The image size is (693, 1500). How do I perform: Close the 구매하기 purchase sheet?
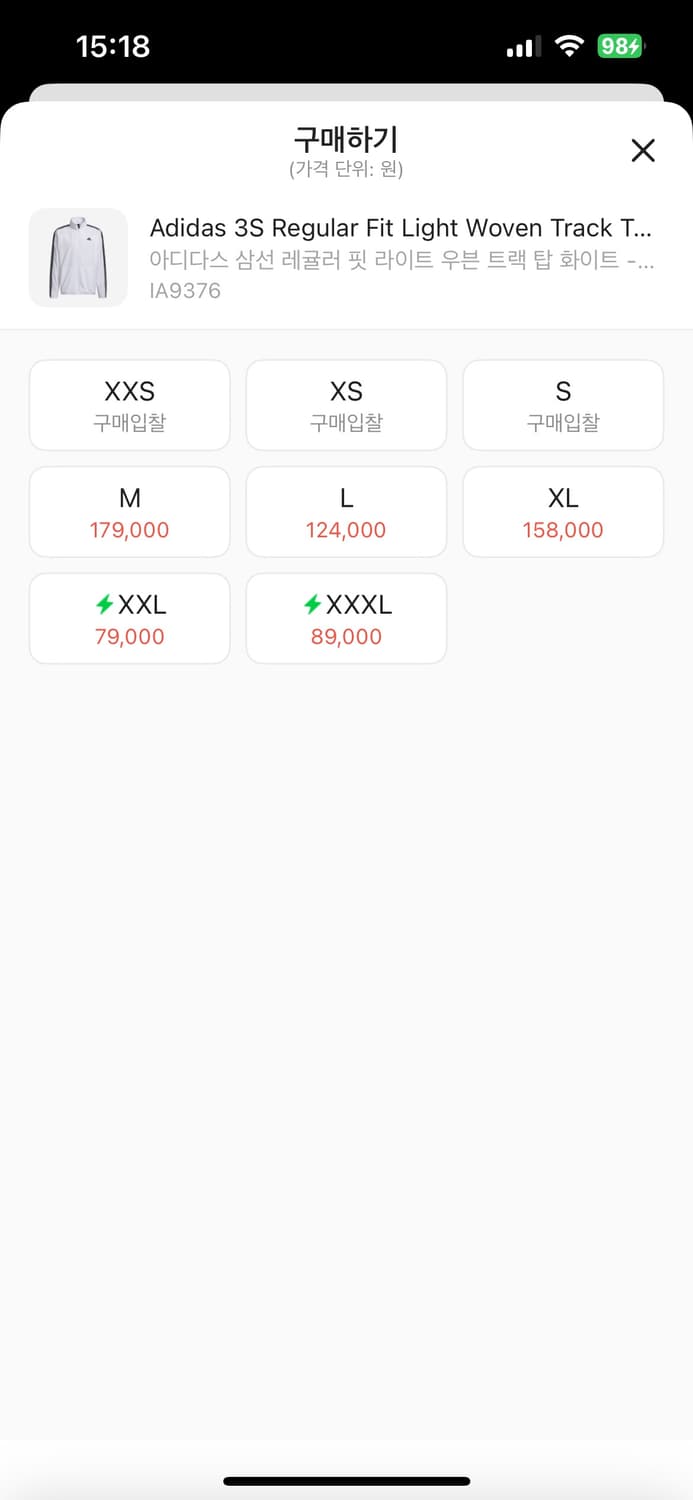coord(643,151)
